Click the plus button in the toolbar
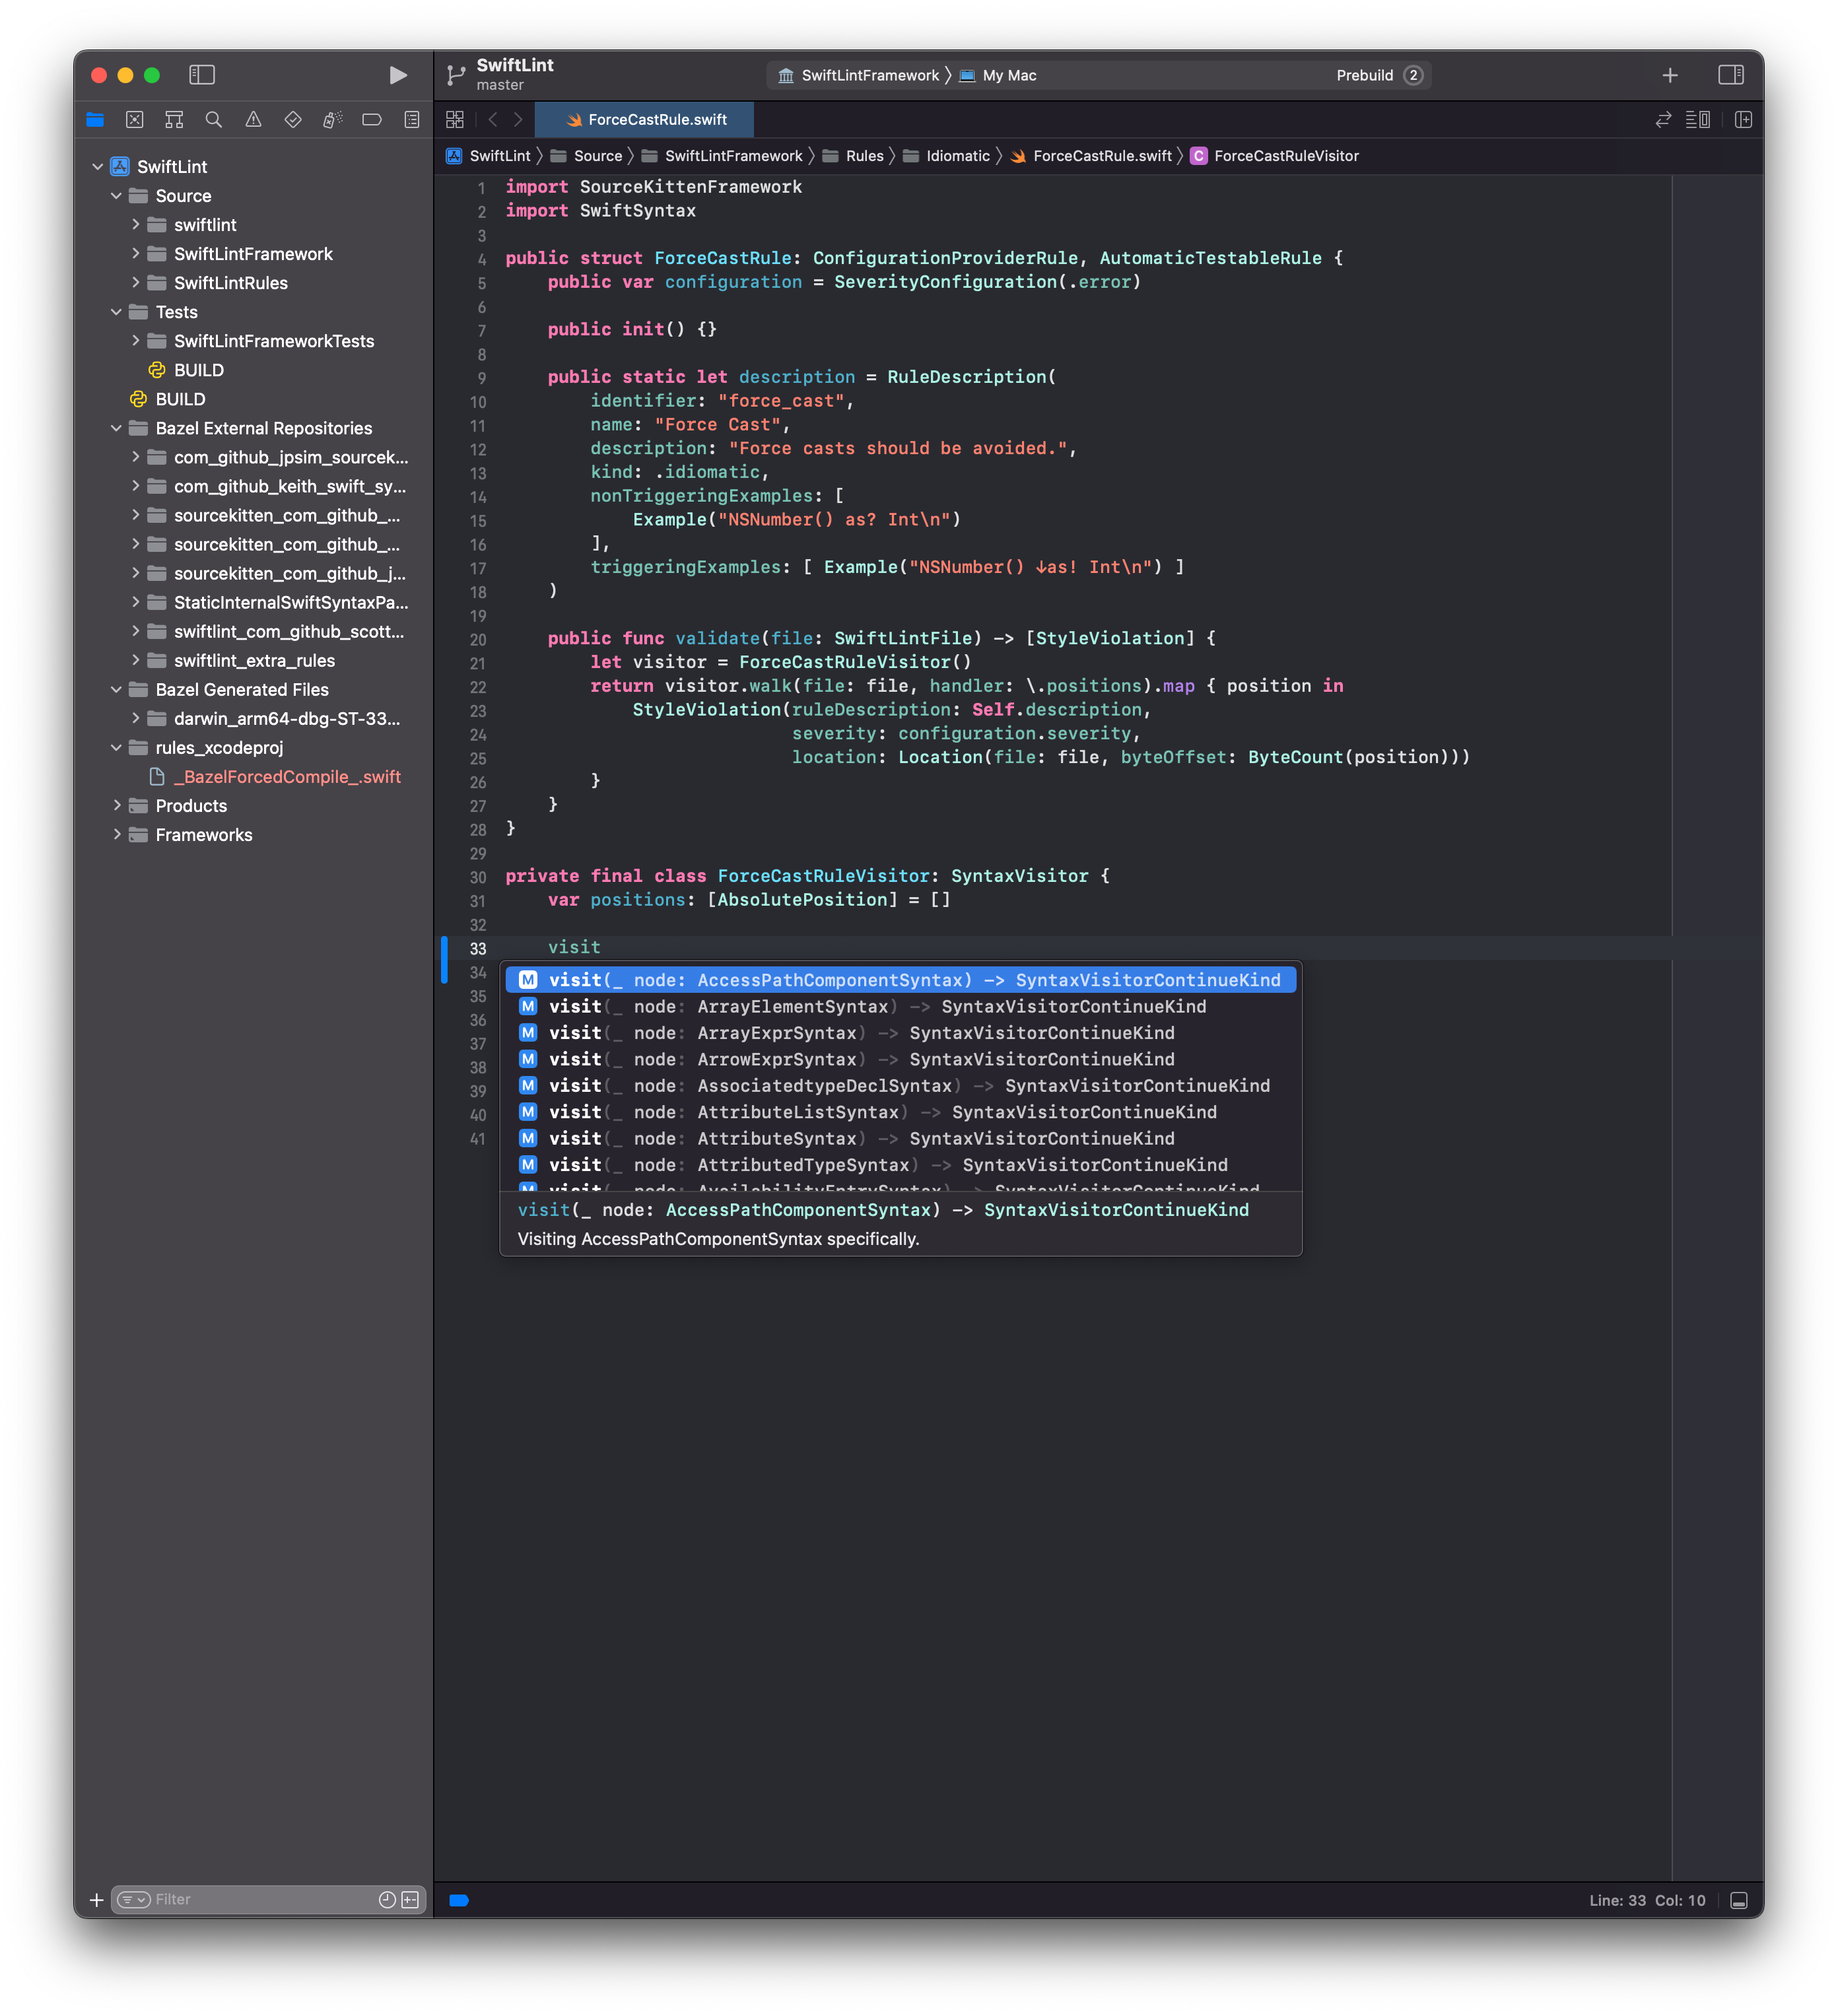Viewport: 1838px width, 2016px height. tap(1669, 75)
